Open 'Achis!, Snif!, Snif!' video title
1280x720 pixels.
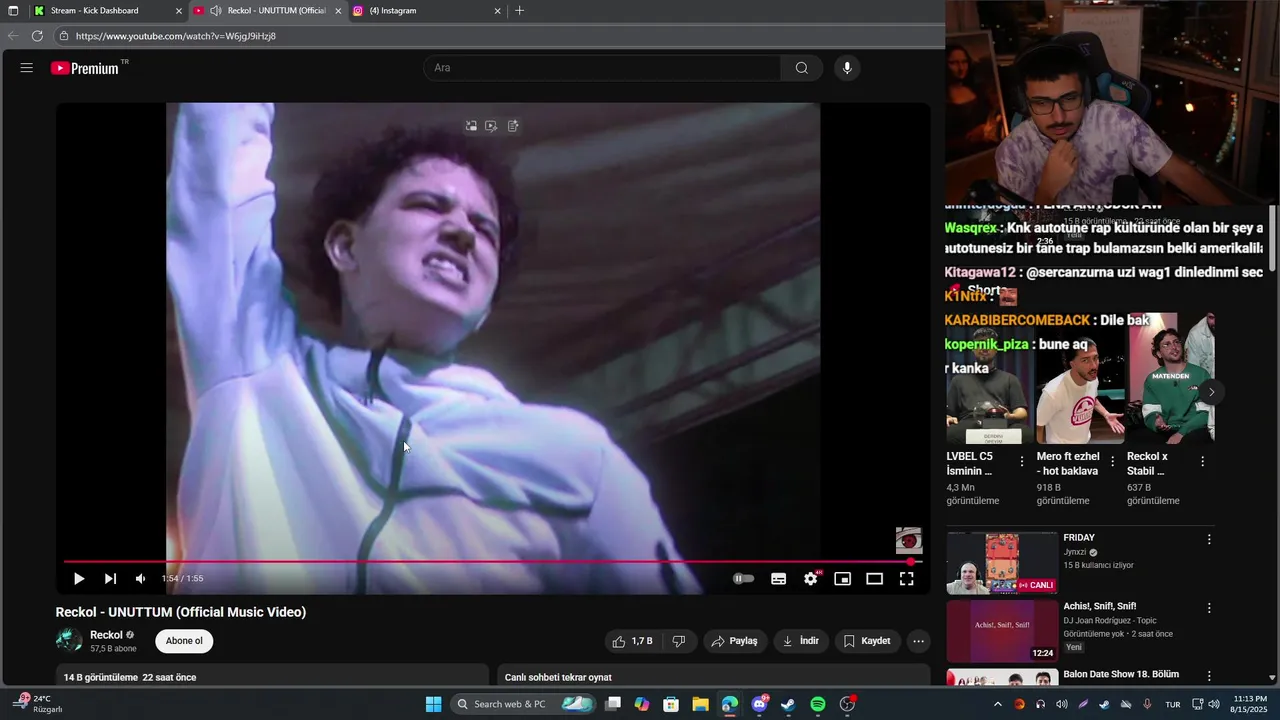coord(1100,606)
